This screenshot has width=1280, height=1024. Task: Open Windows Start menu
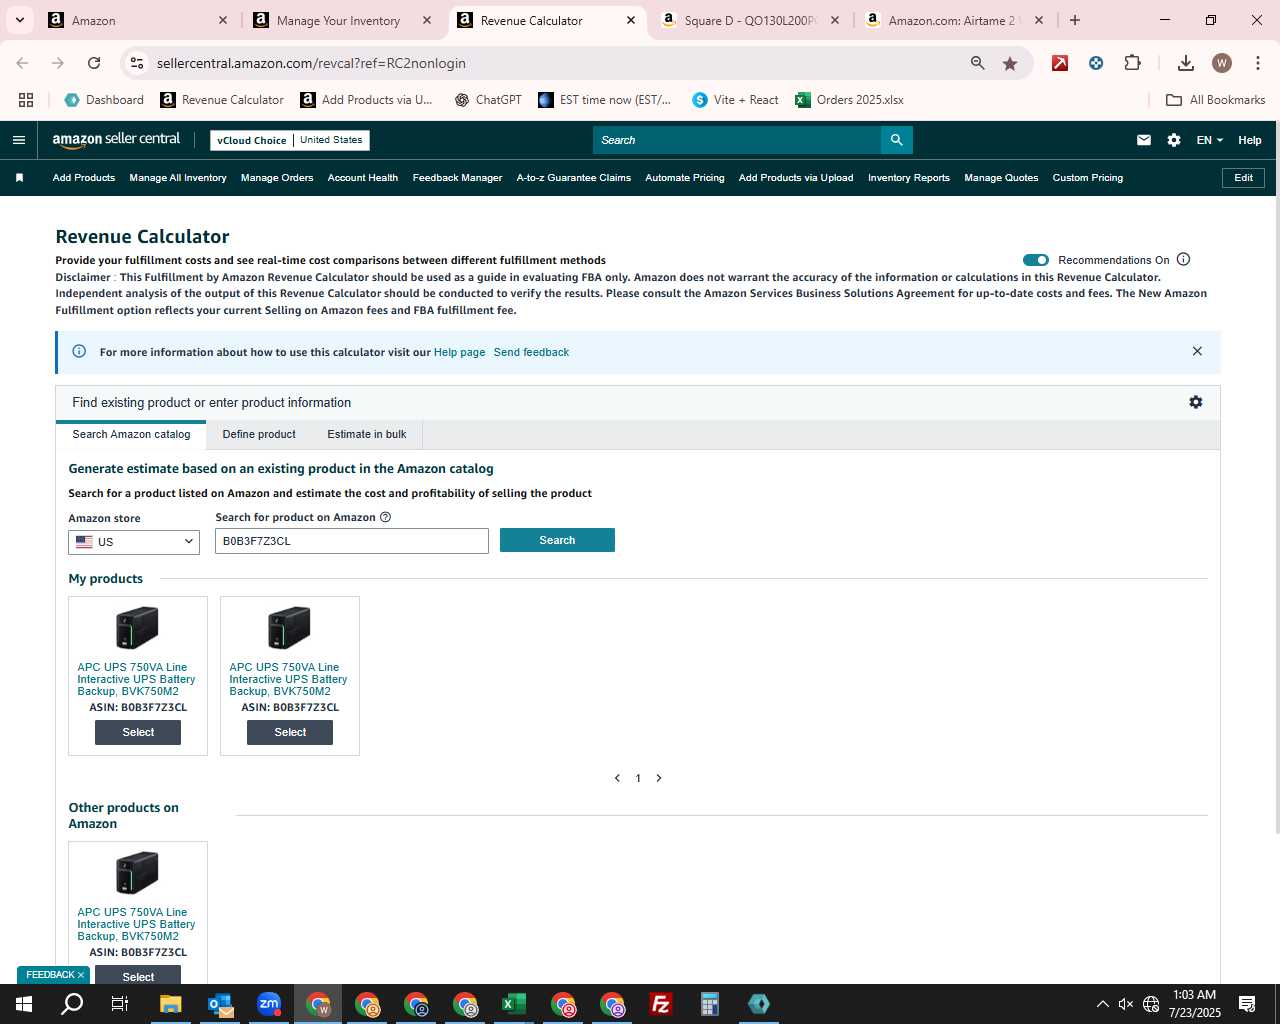[24, 1004]
